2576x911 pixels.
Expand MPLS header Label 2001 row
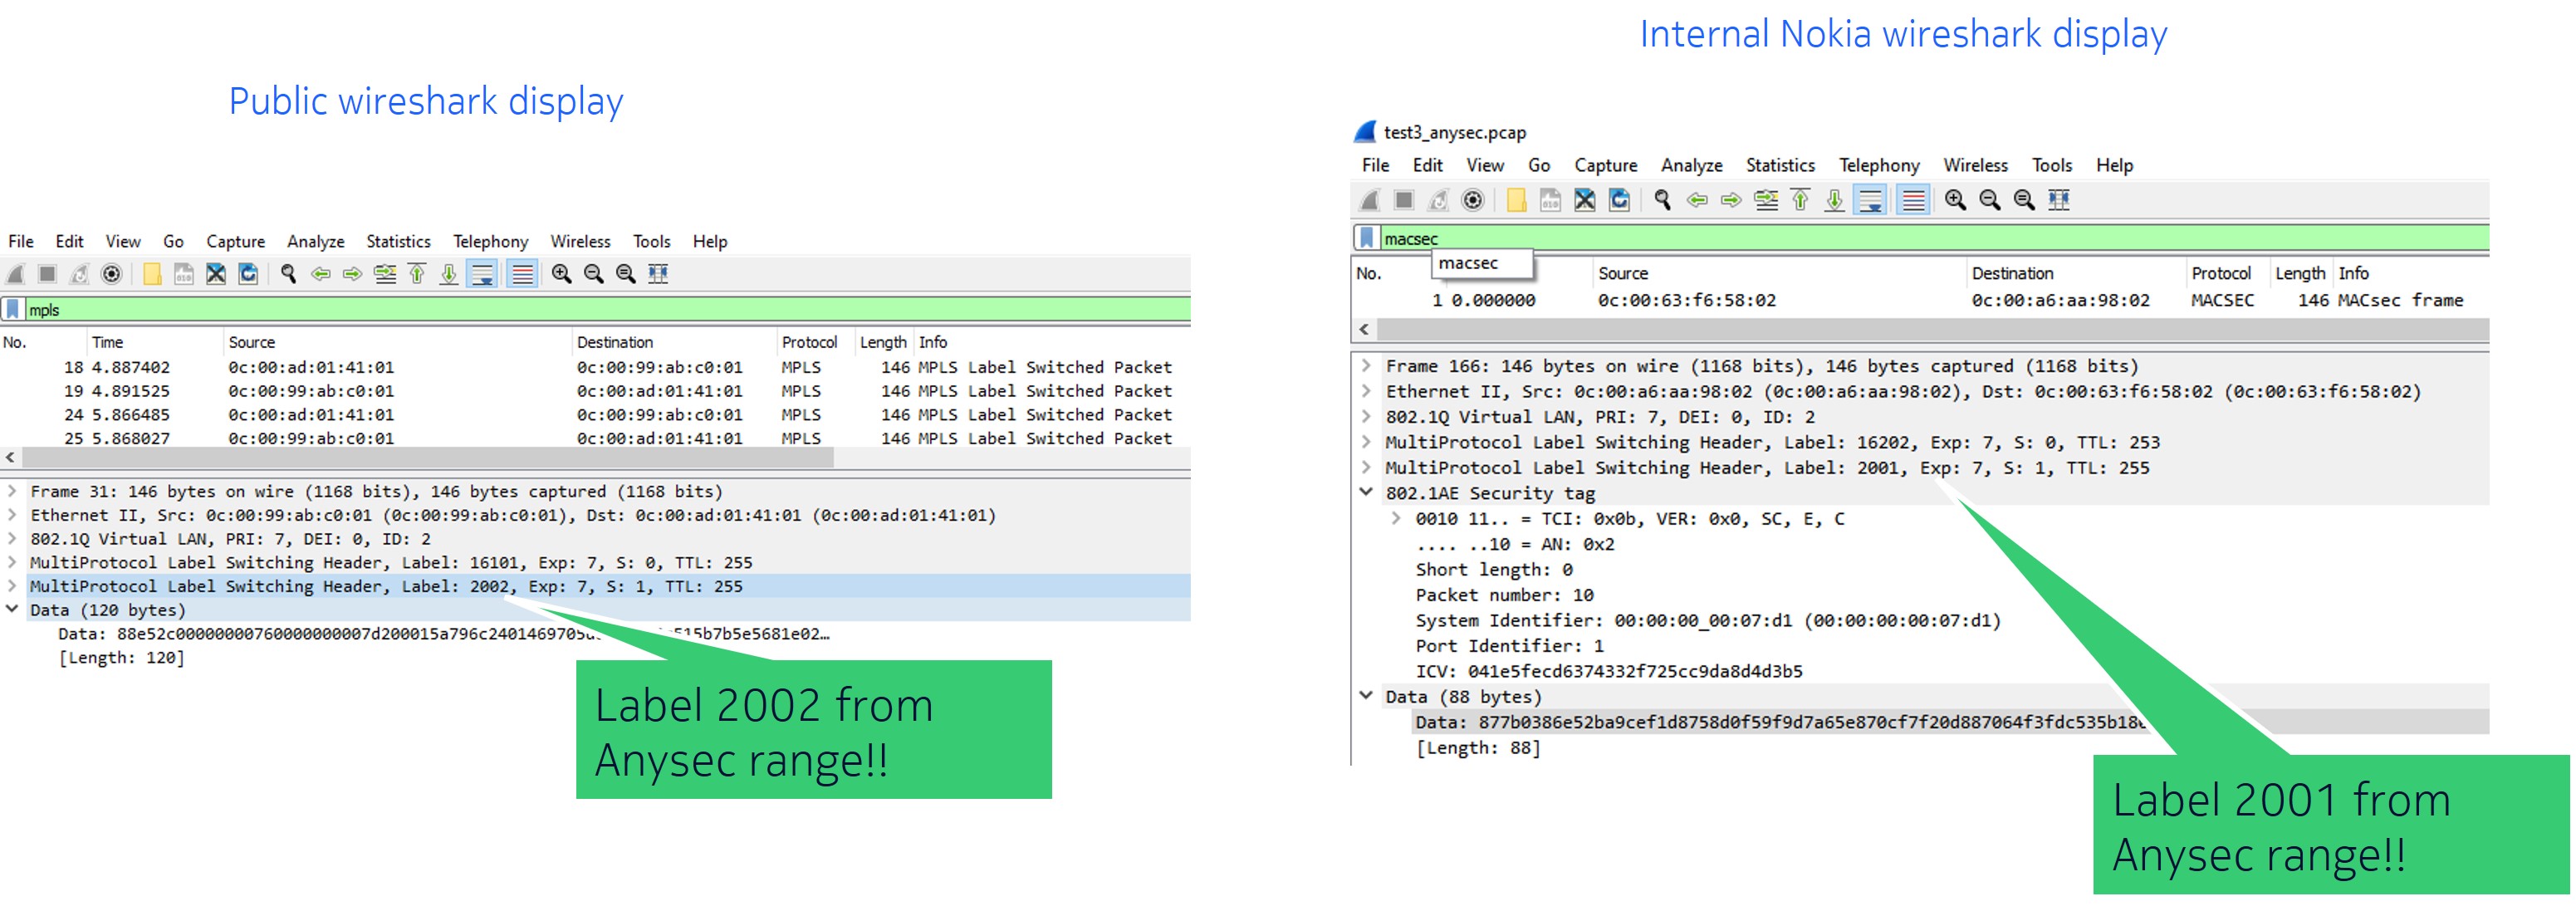point(1366,467)
